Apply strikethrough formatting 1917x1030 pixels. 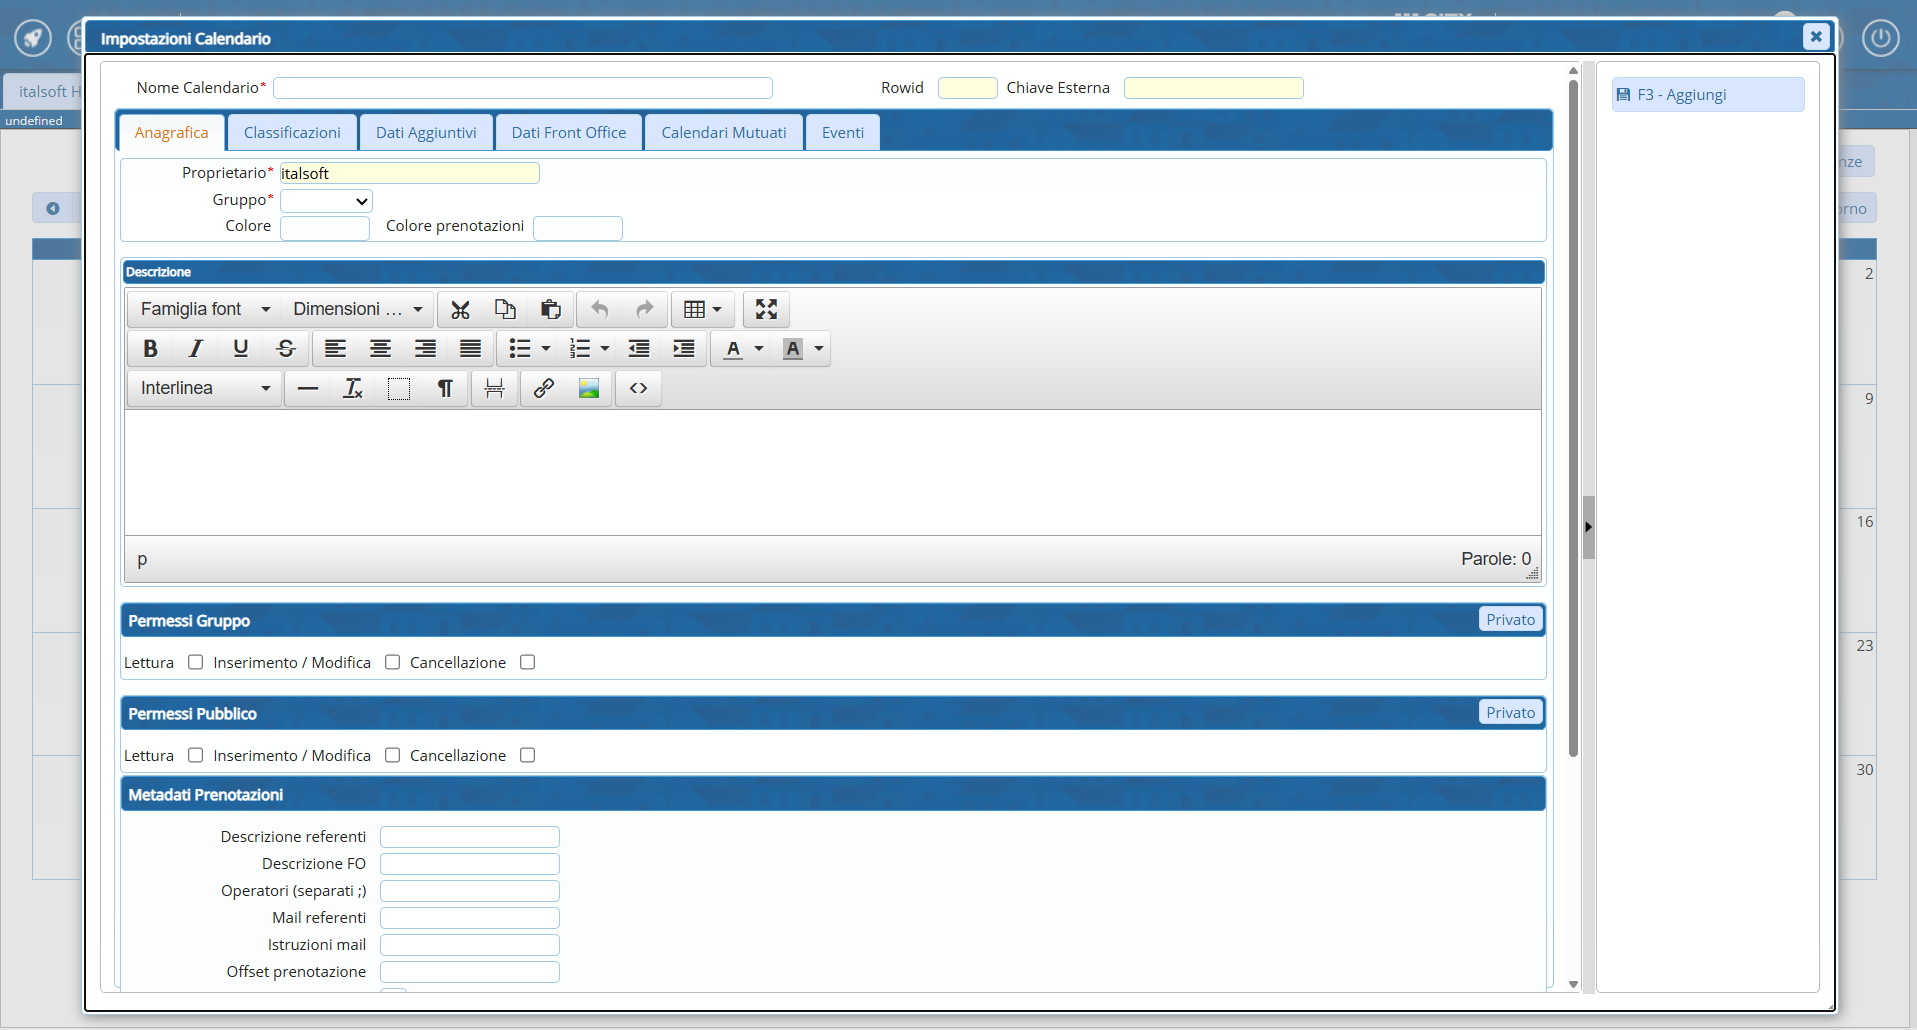(286, 349)
